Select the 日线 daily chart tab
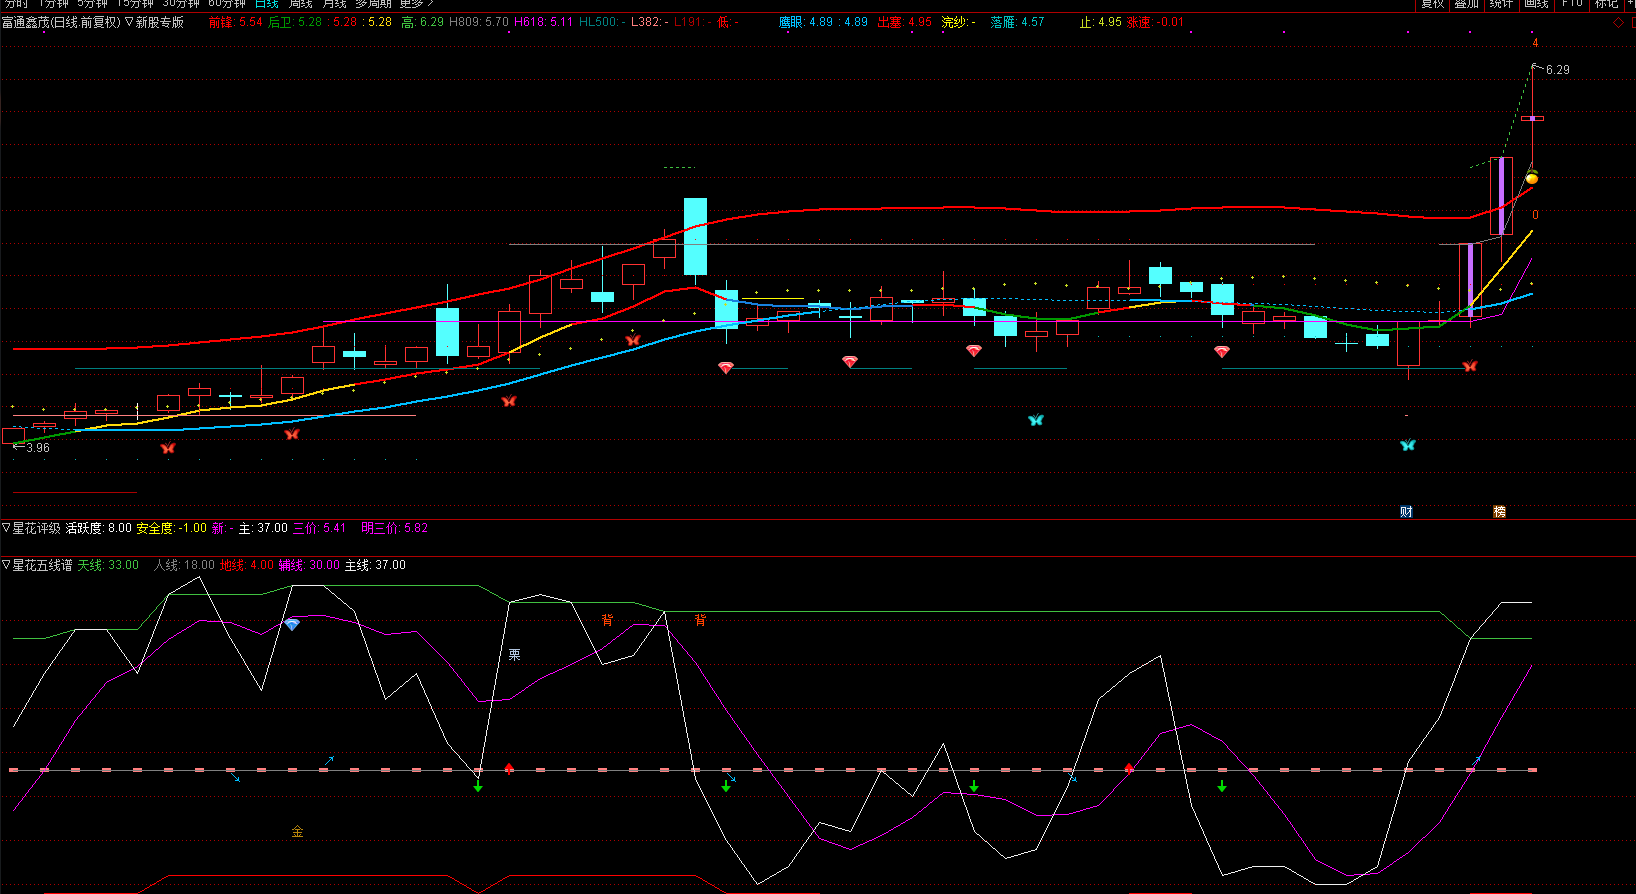 coord(267,4)
